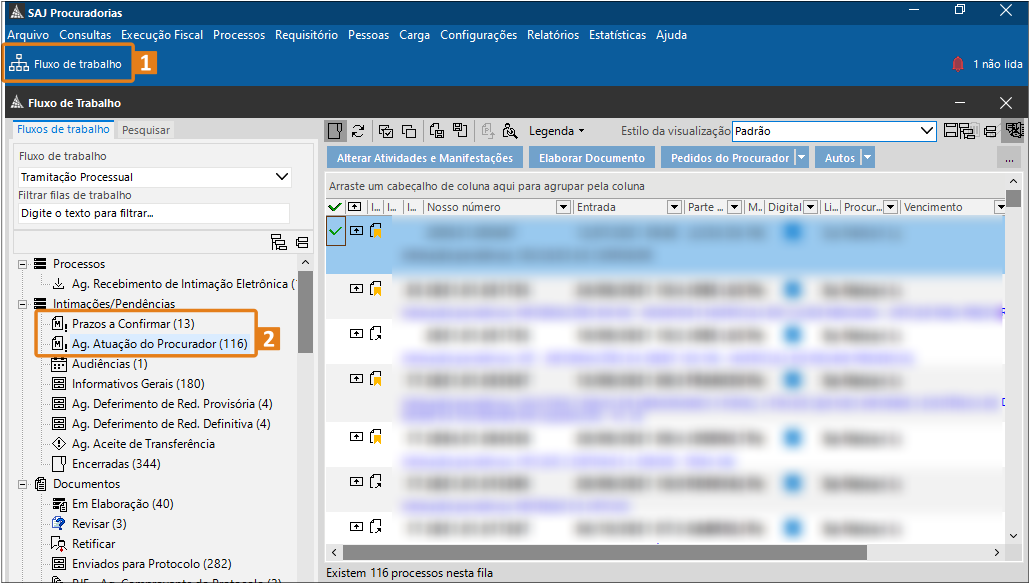The height and width of the screenshot is (584, 1030).
Task: Click the Revisar question mark icon
Action: coord(58,524)
